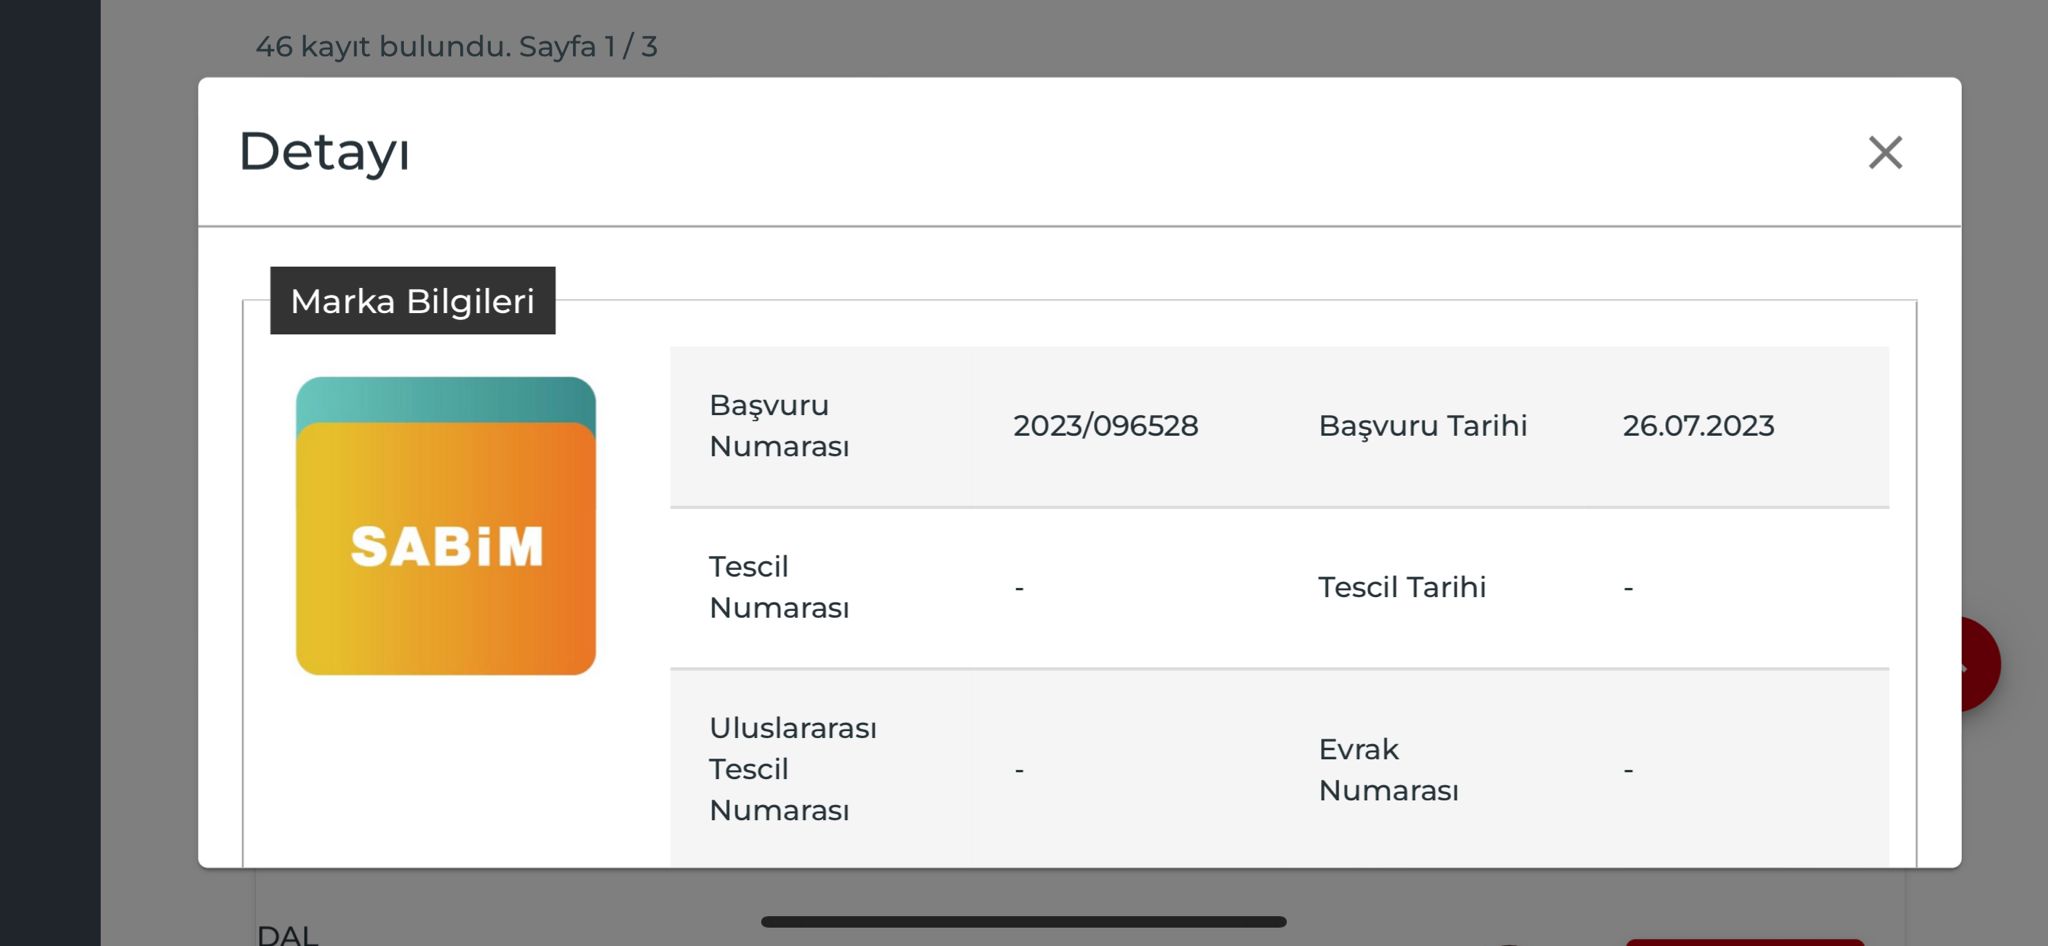This screenshot has height=946, width=2048.
Task: Click the Başvuru Numarası label
Action: coord(779,426)
